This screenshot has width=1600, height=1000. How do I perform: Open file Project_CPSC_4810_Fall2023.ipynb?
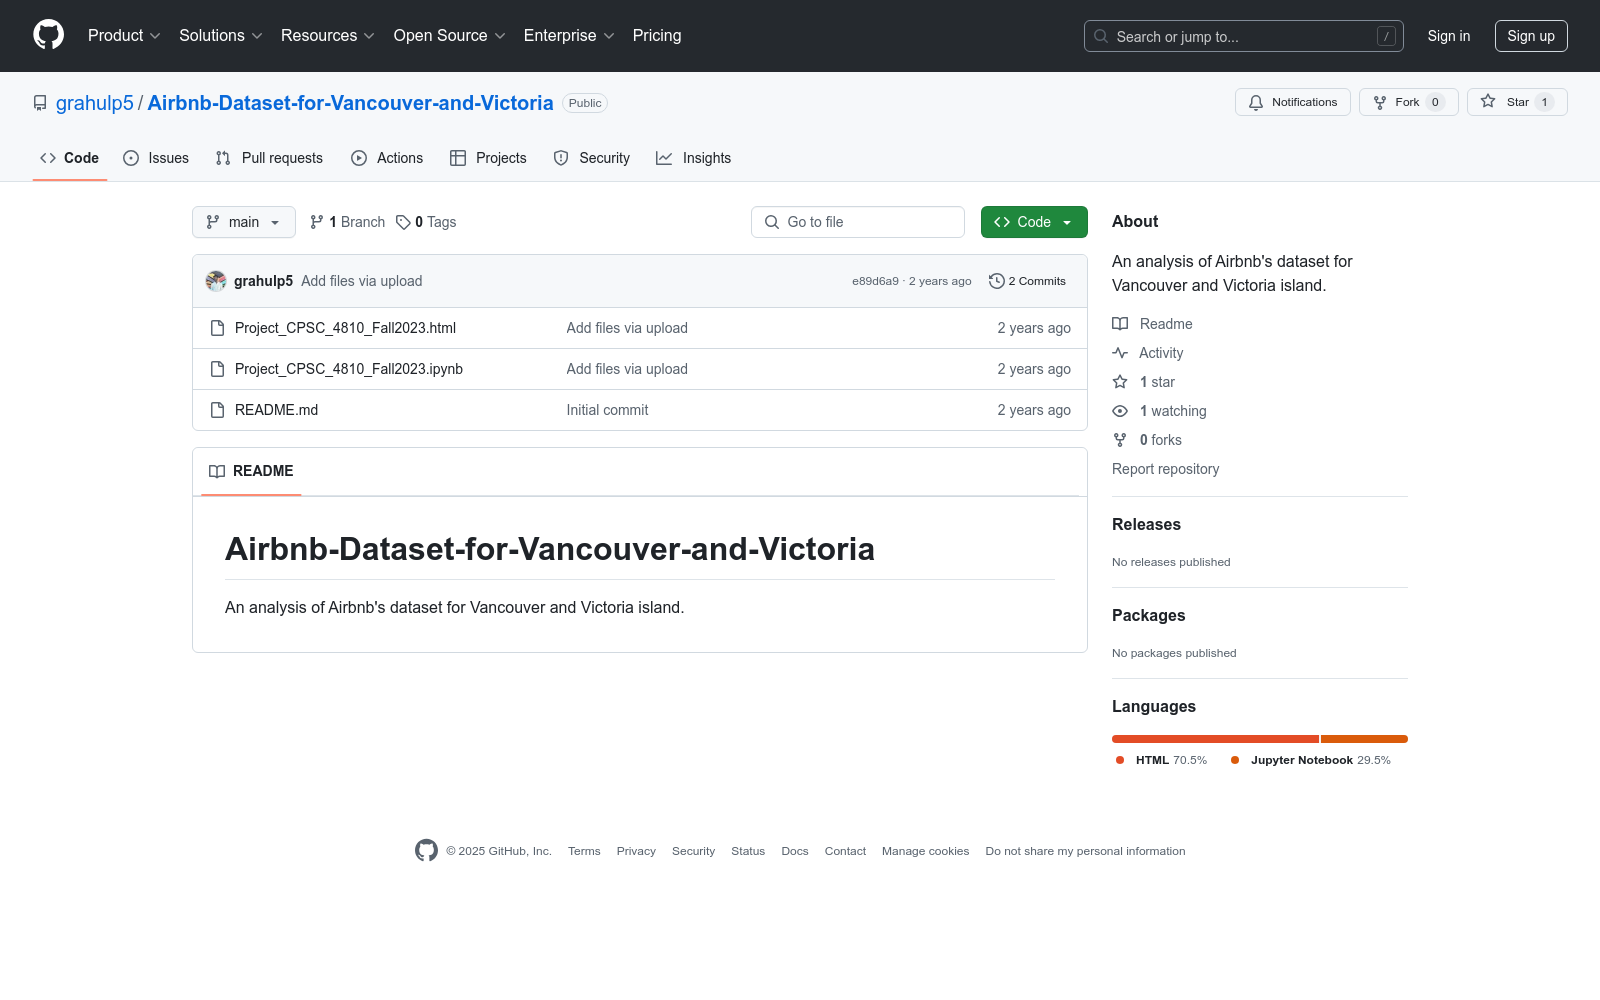[x=349, y=369]
